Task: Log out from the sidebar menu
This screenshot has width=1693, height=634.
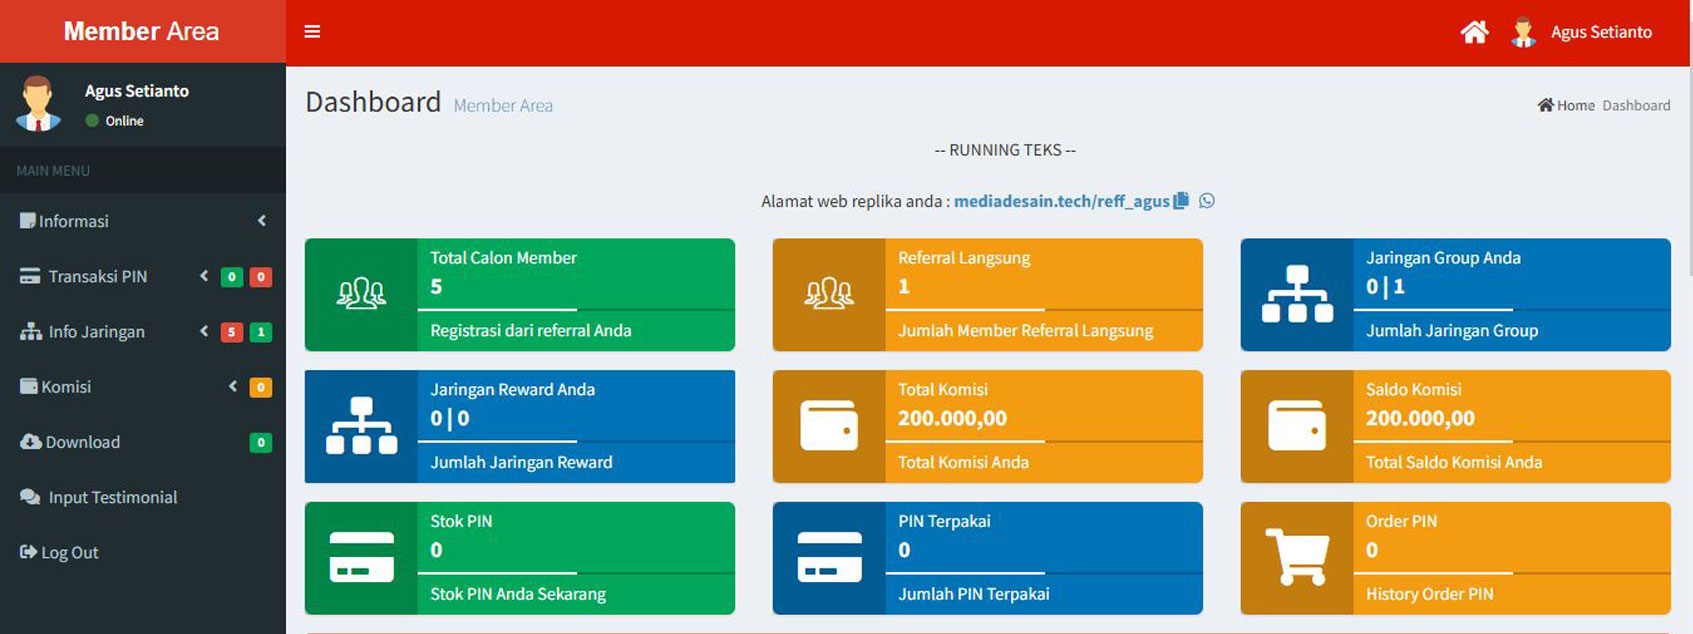Action: point(69,552)
